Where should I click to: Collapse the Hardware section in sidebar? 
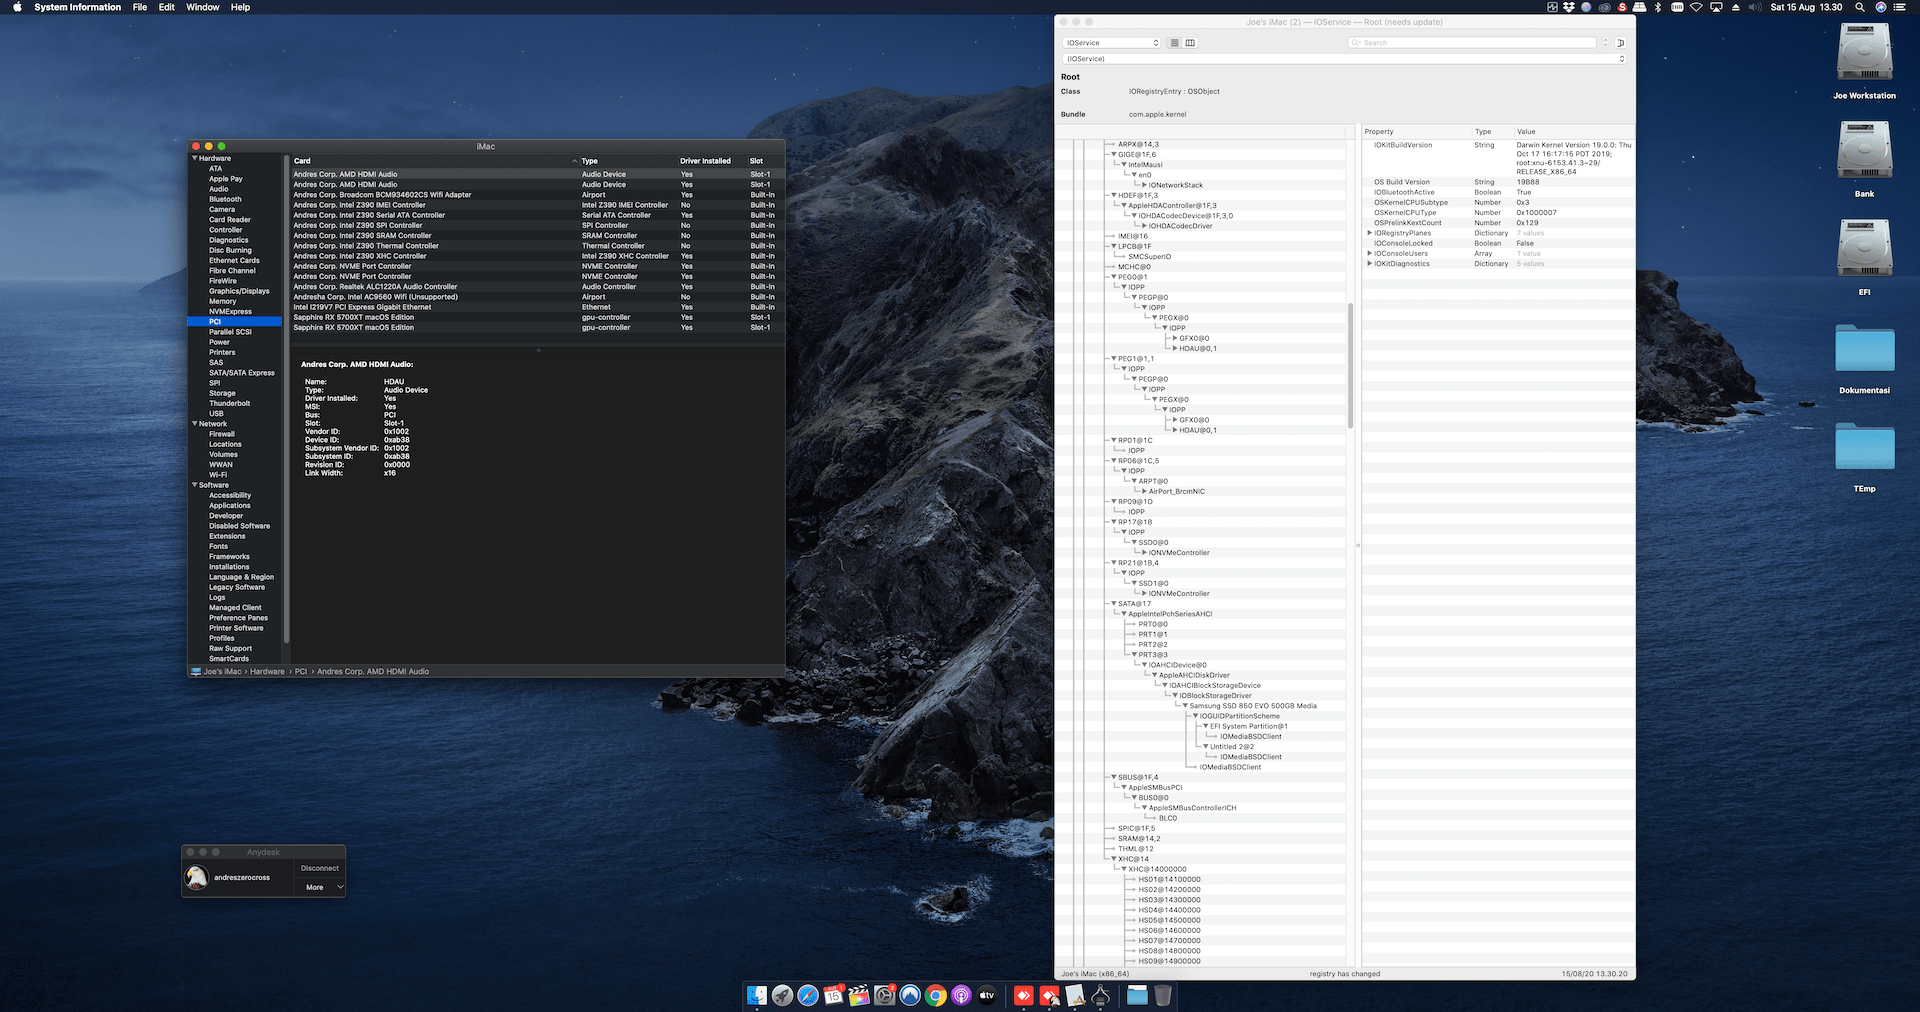coord(194,158)
